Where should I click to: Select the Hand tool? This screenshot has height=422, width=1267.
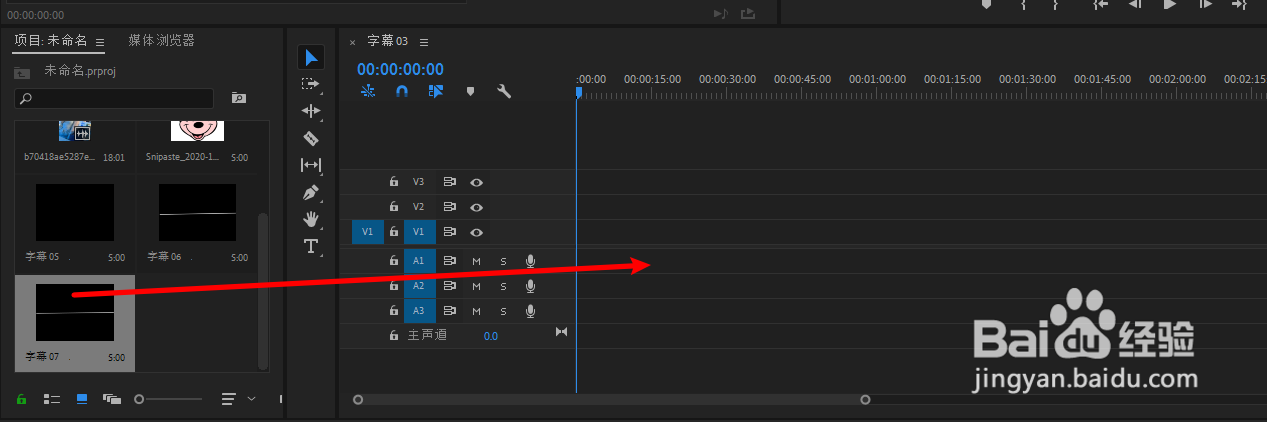[311, 219]
